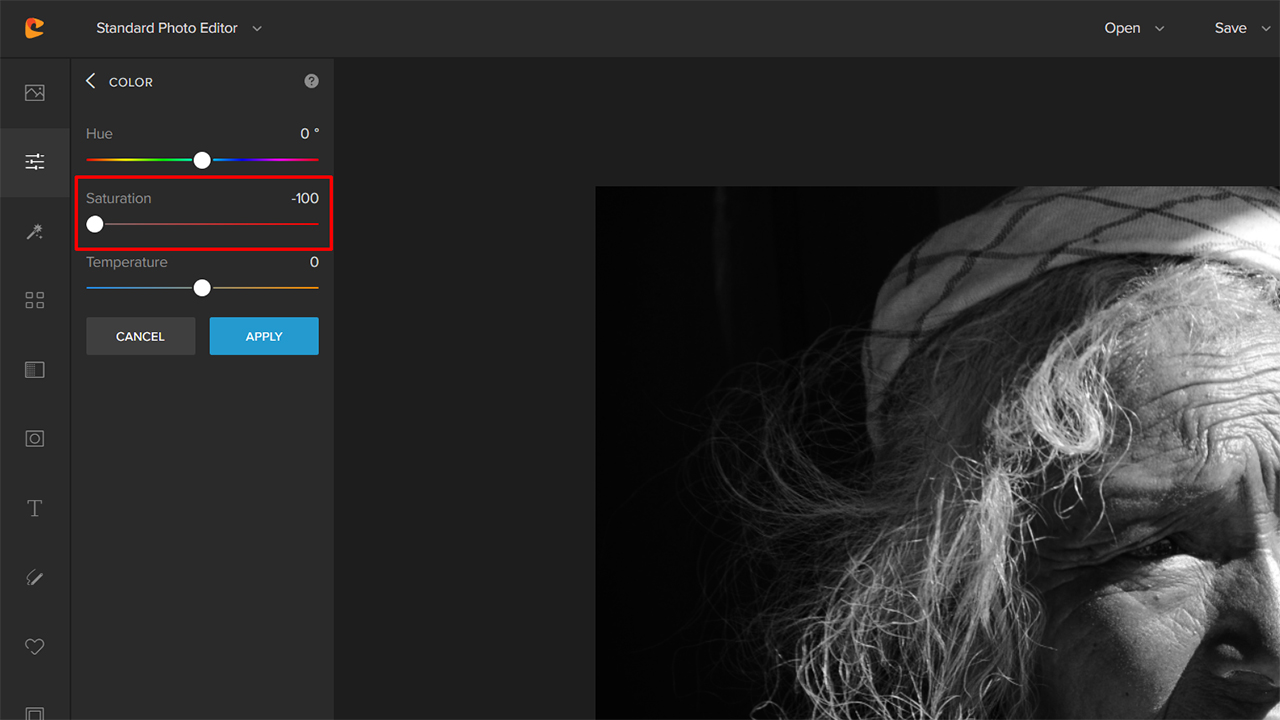Expand the Open menu chevron
1280x720 pixels.
click(1159, 28)
